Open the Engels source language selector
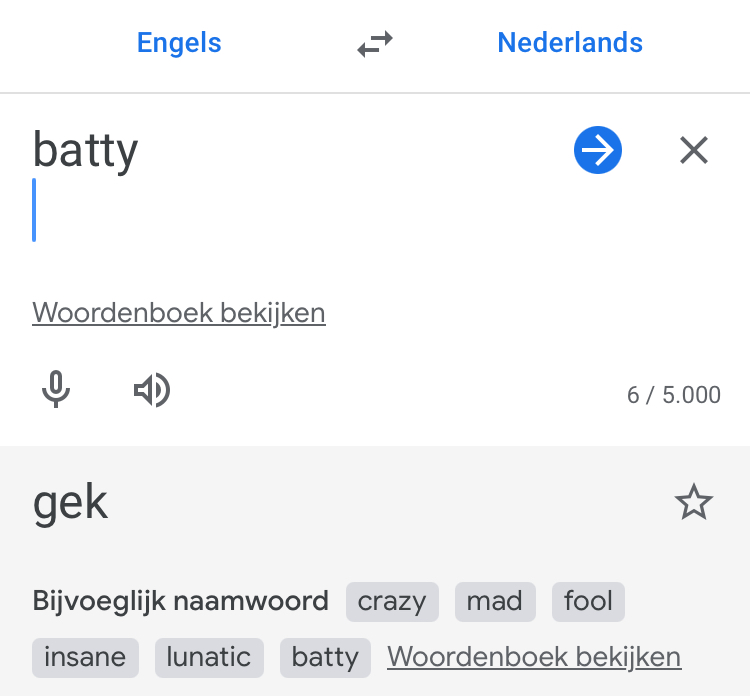750x696 pixels. tap(179, 43)
